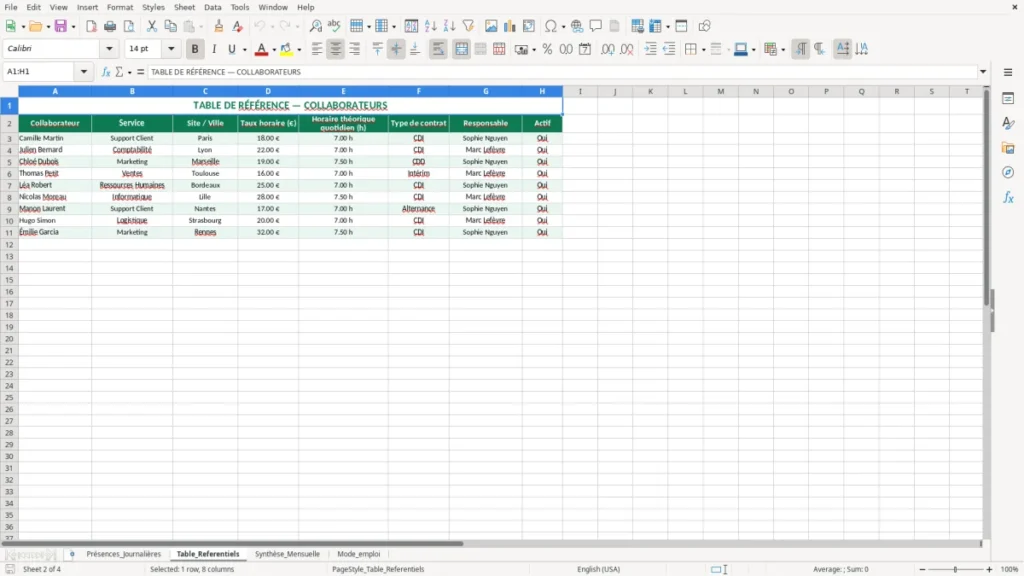This screenshot has width=1024, height=576.
Task: Open sidebar settings hamburger button
Action: coord(1008,72)
